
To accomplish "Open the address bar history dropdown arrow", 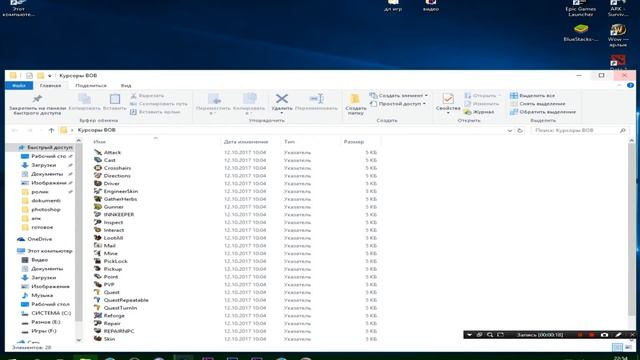I will point(510,131).
